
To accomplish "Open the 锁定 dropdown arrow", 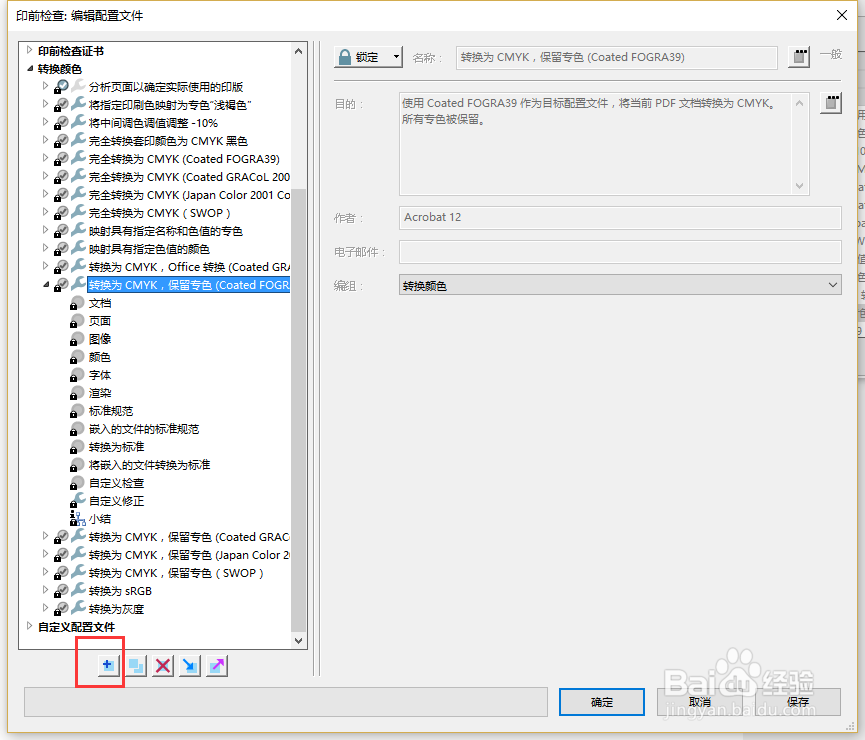I will point(396,57).
